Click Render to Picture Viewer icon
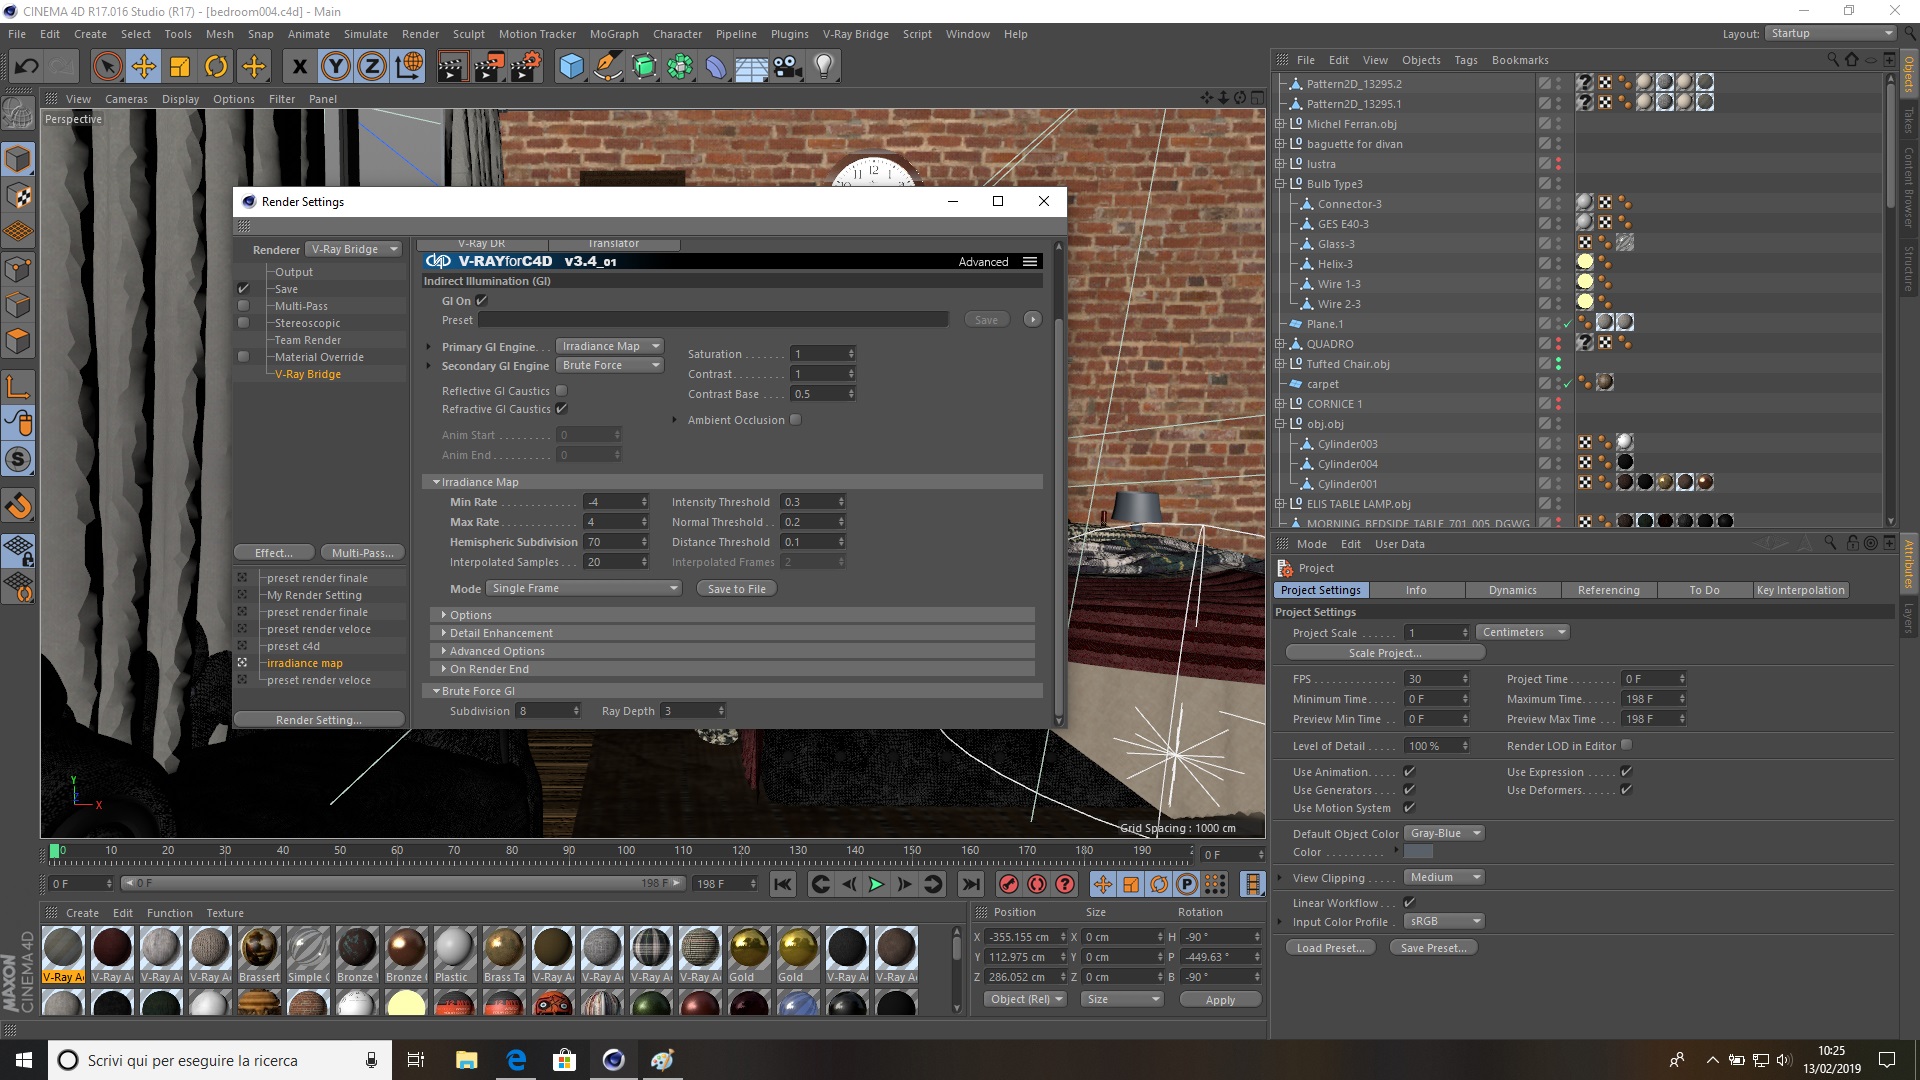Viewport: 1920px width, 1080px height. (489, 67)
